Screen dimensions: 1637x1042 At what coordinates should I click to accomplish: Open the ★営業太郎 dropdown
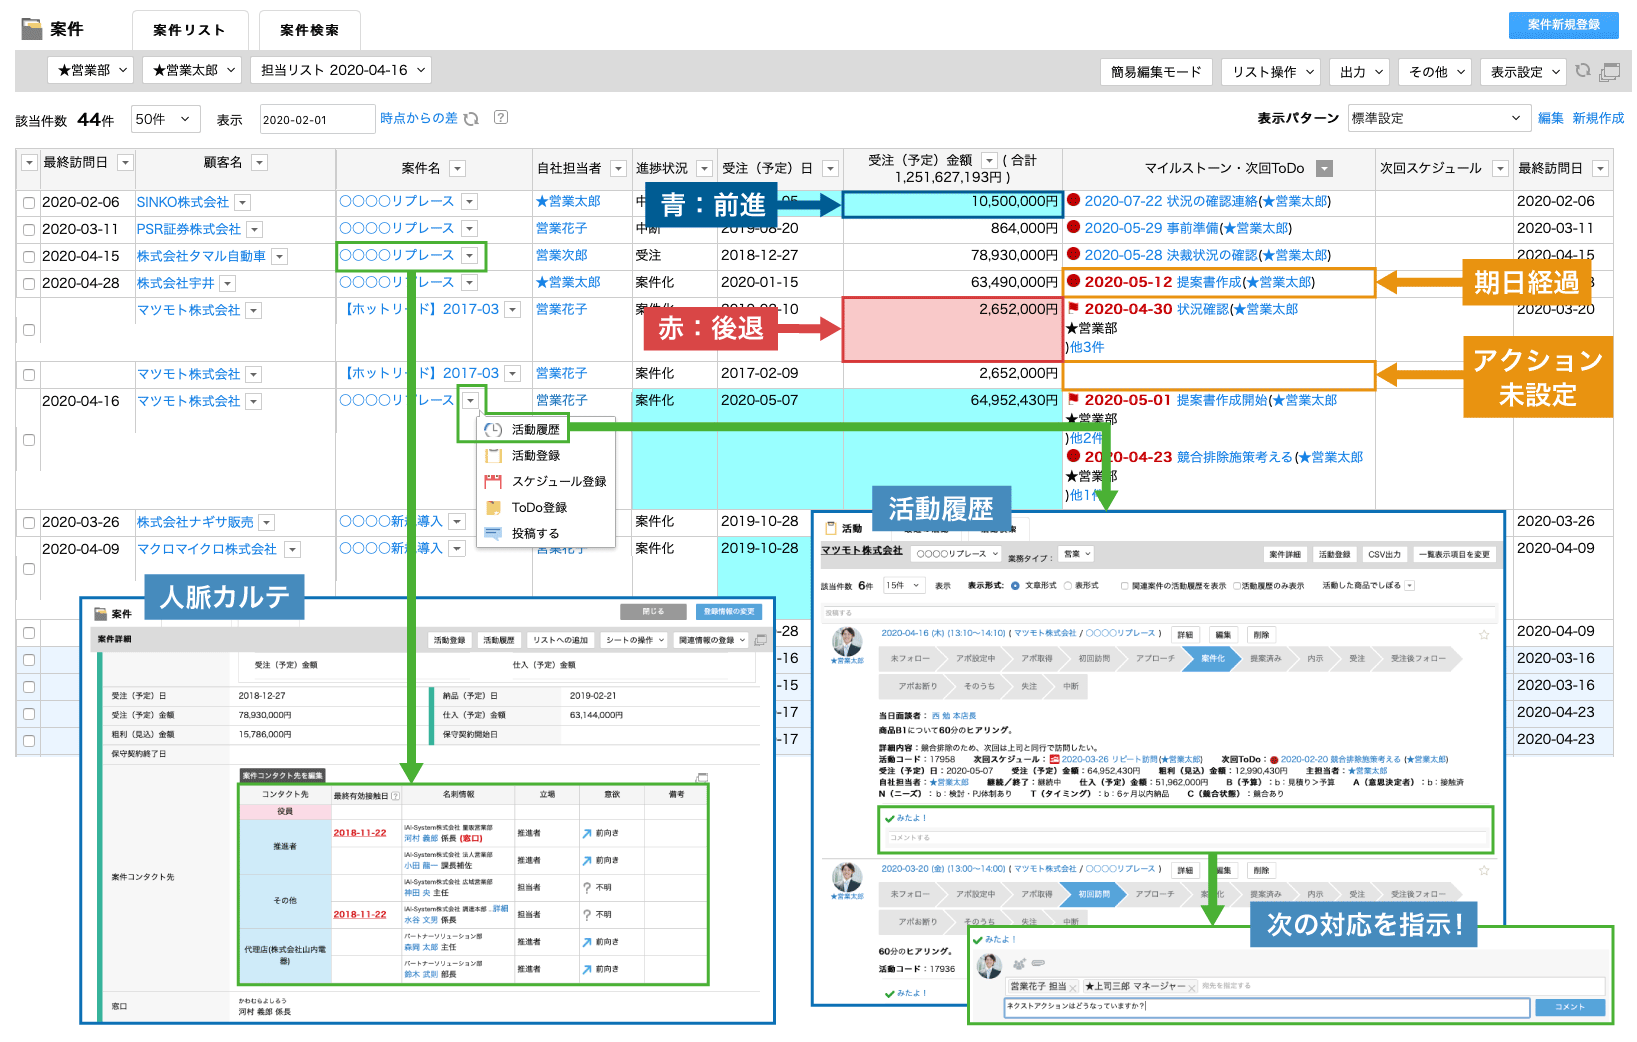pos(191,70)
